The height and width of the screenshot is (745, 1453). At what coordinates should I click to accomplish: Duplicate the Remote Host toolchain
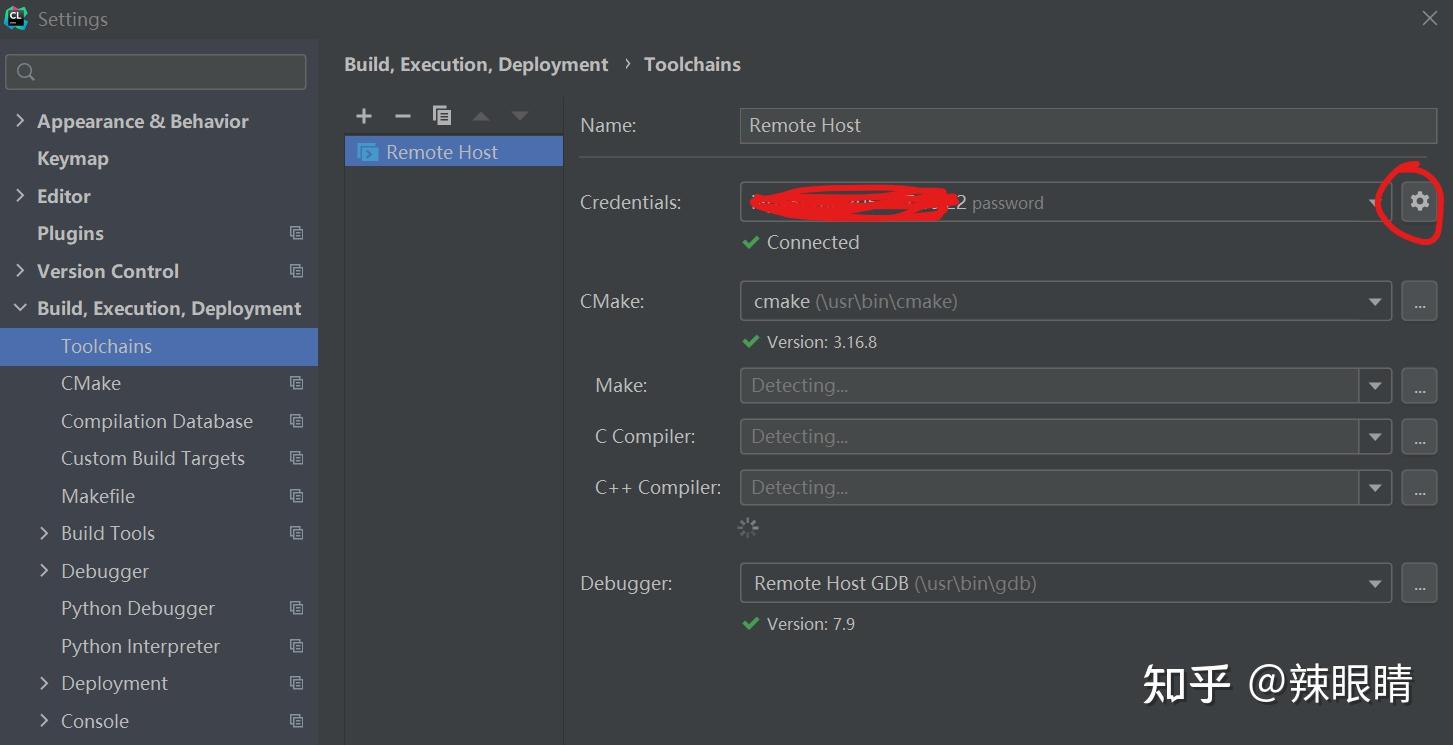[x=442, y=115]
